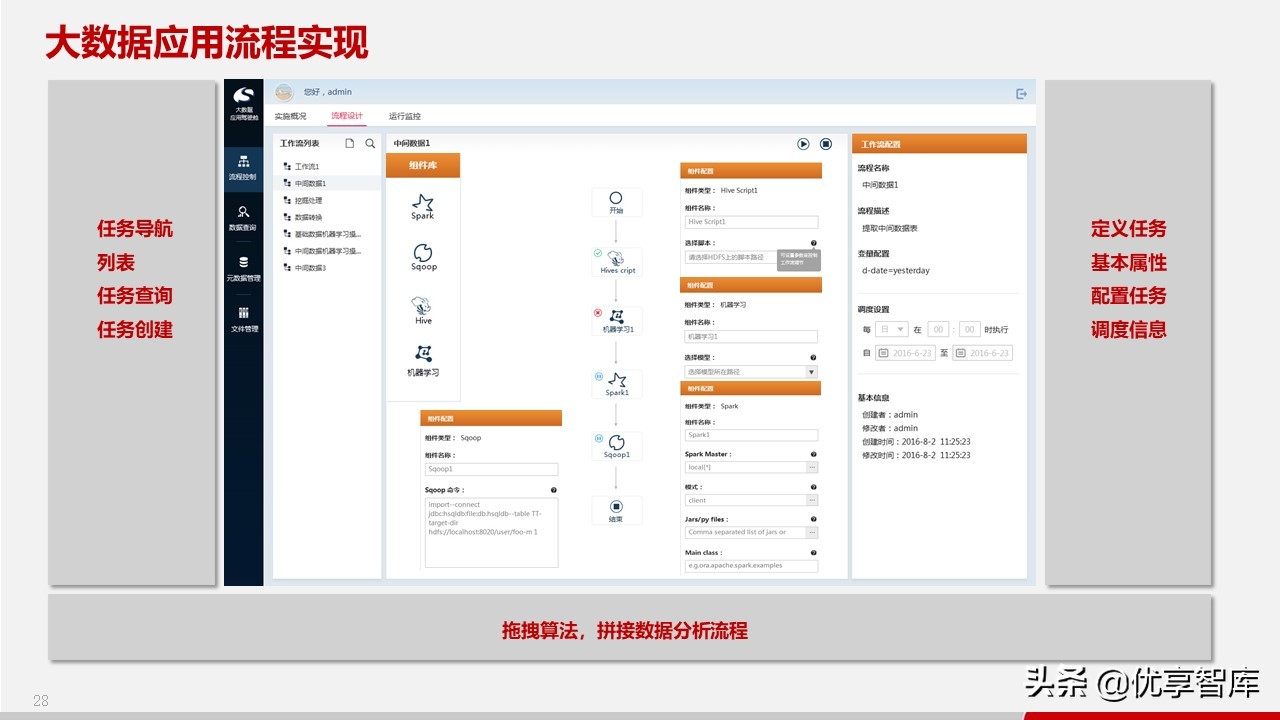Open the 每 日 schedule frequency dropdown

coord(891,329)
